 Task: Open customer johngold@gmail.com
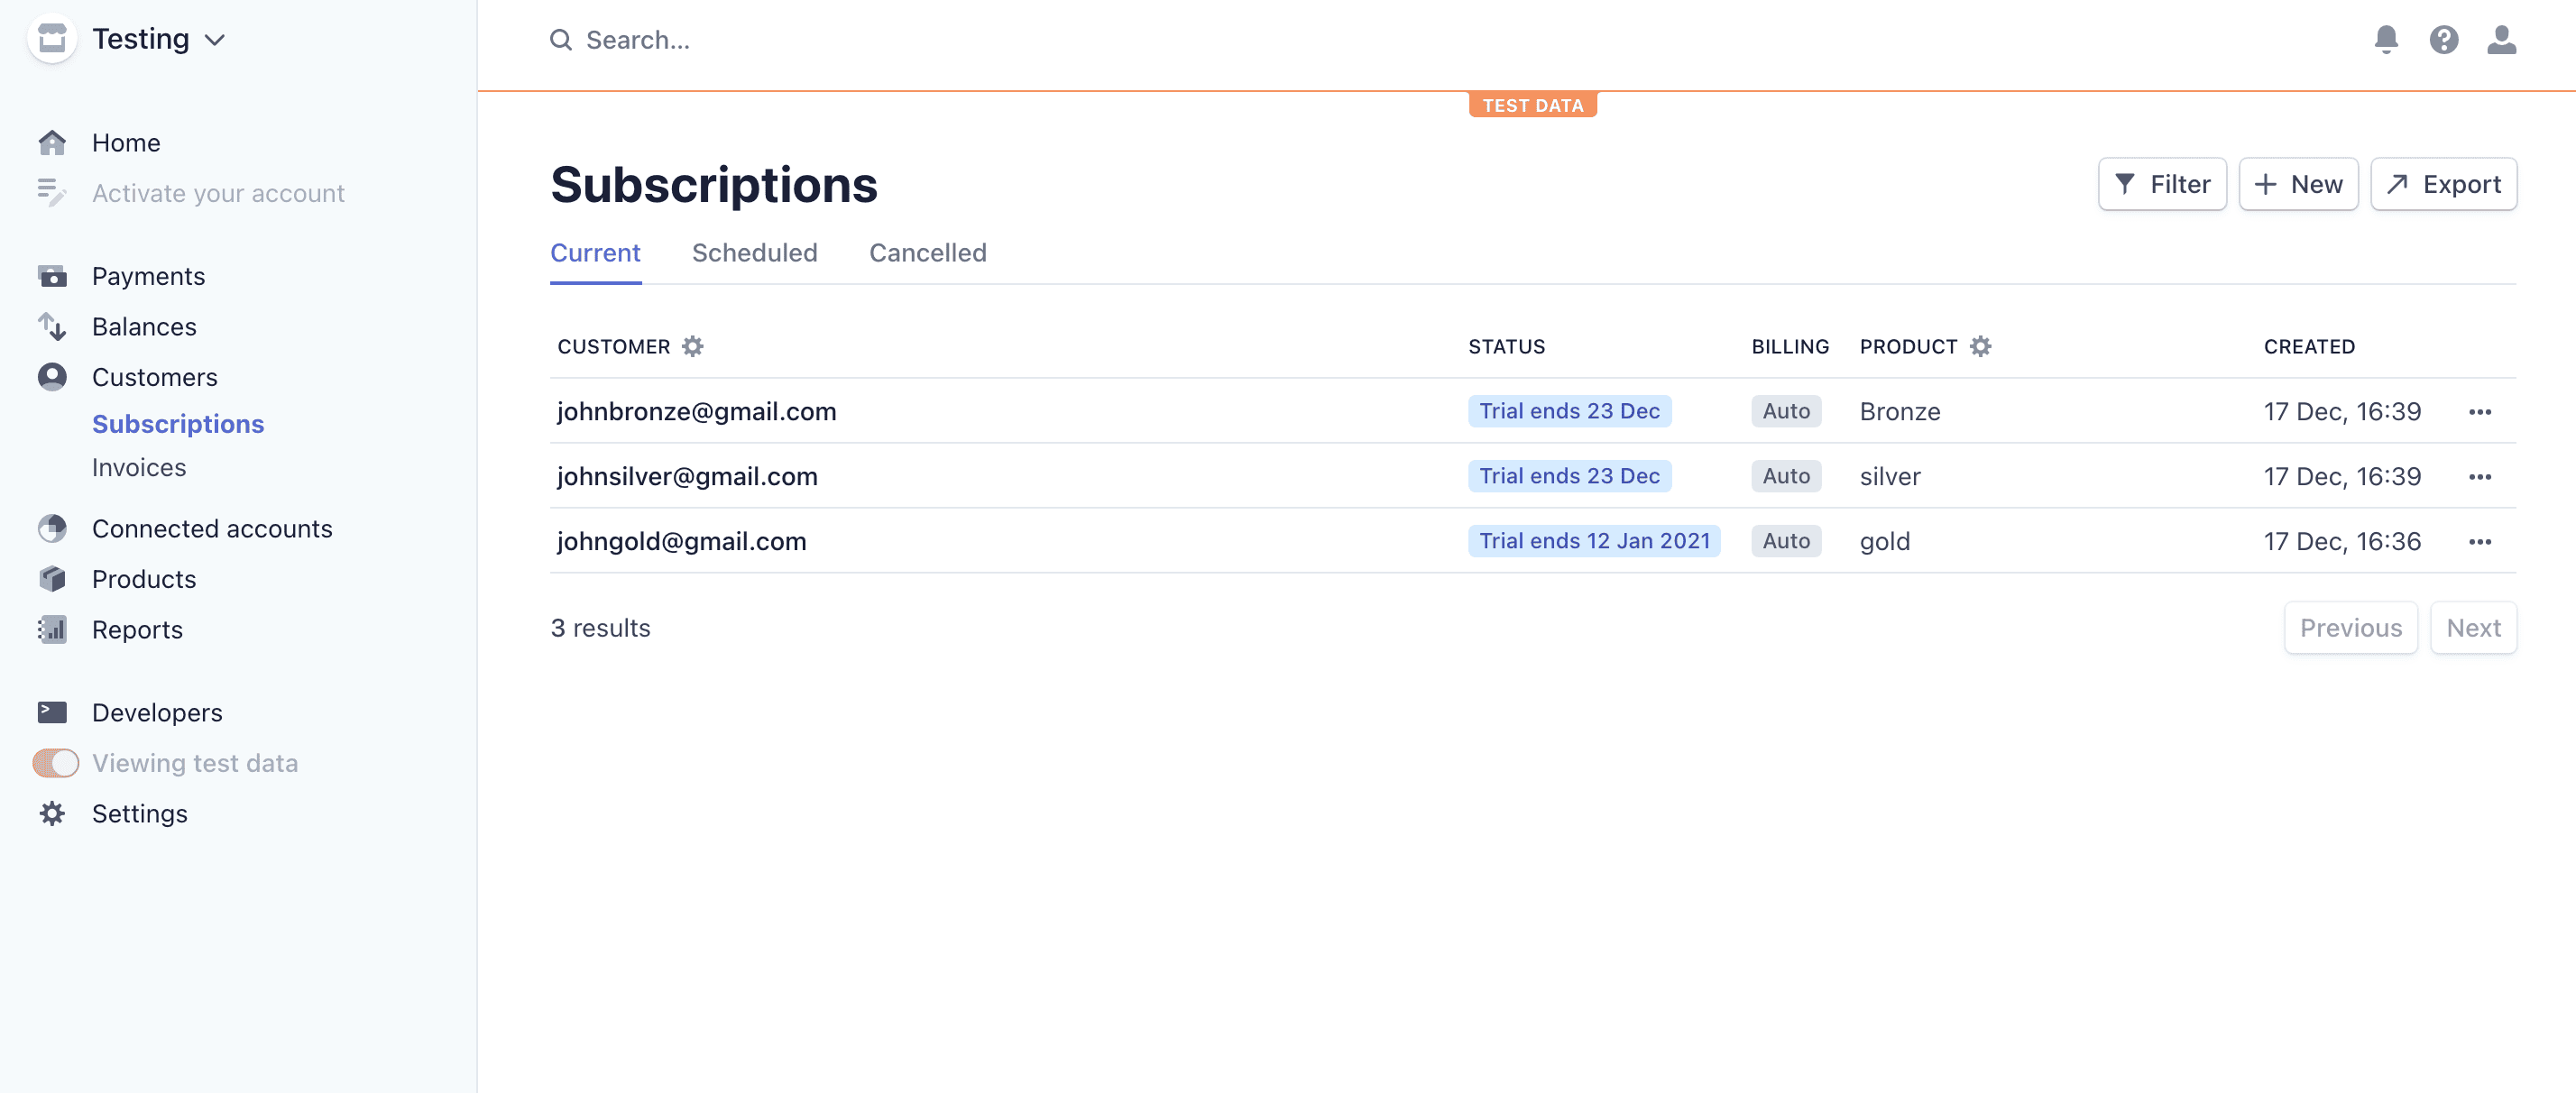pos(681,541)
